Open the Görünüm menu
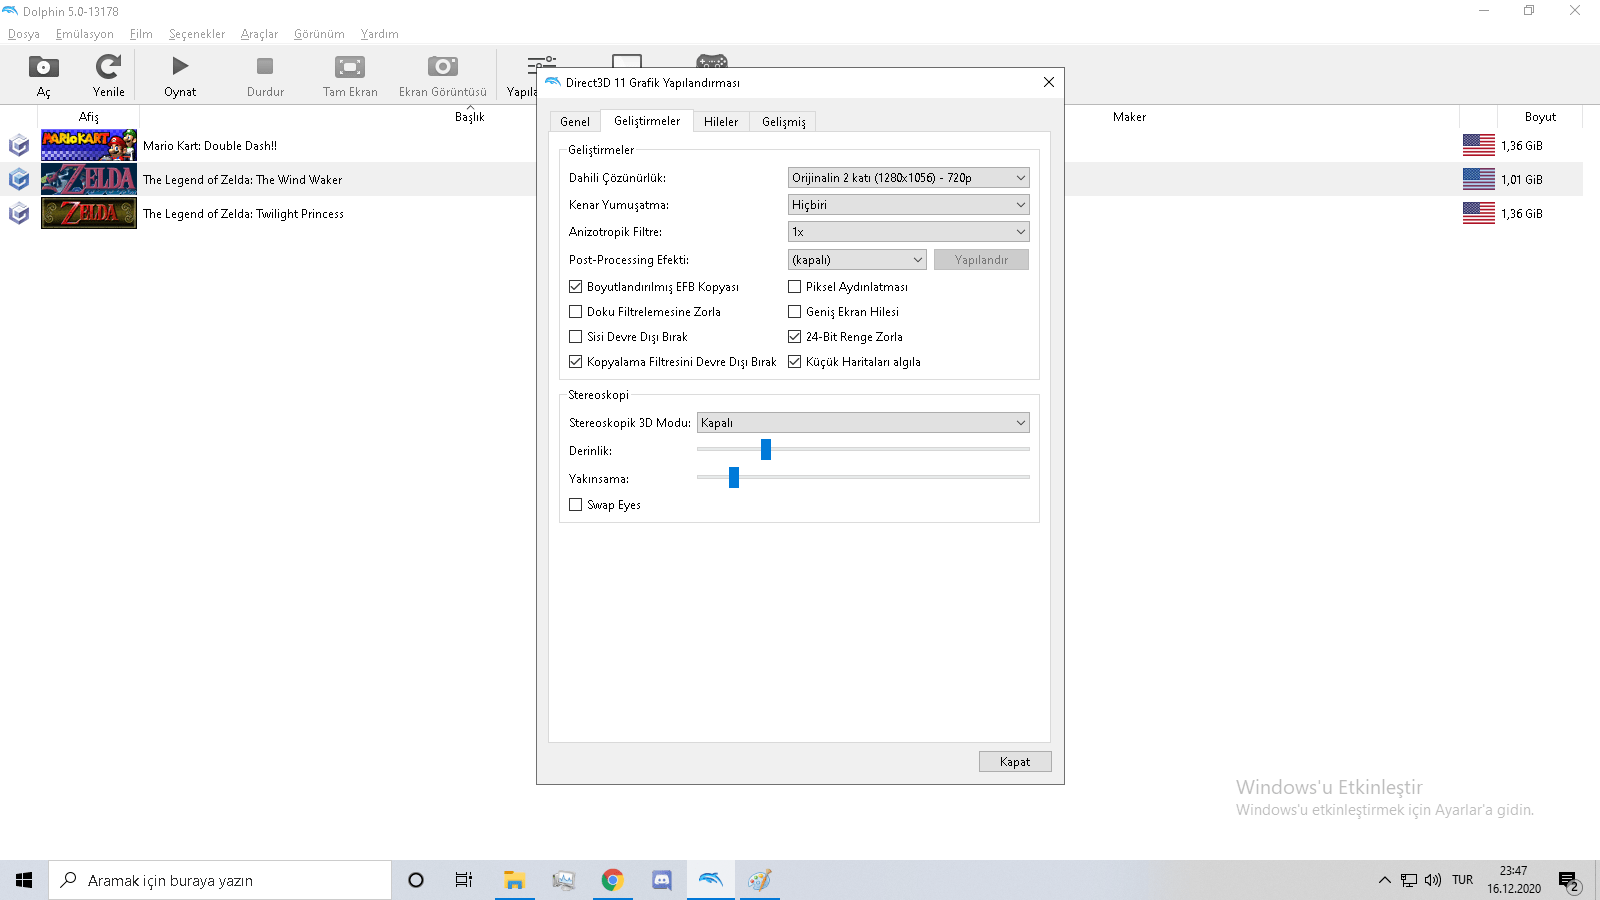 point(319,34)
